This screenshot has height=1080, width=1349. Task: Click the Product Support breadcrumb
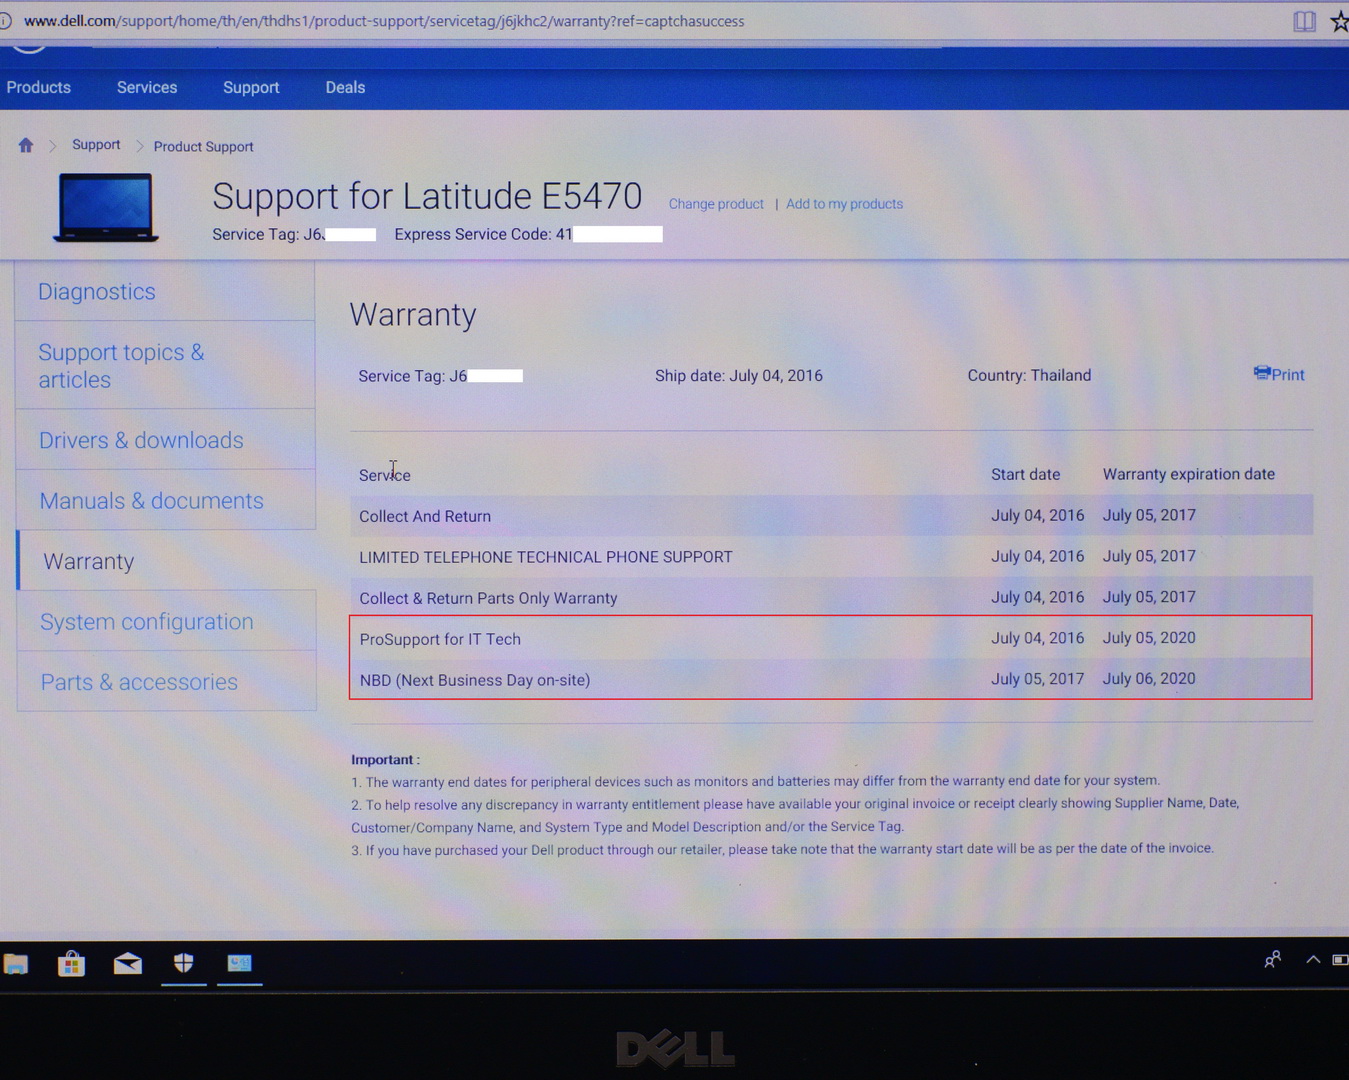pyautogui.click(x=203, y=146)
